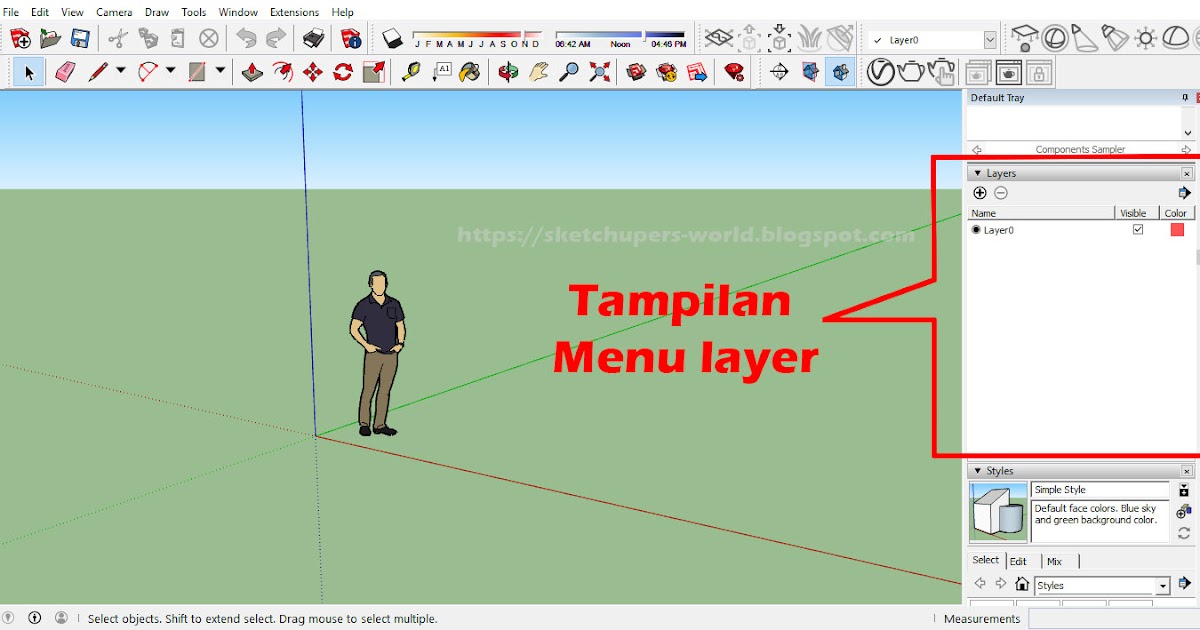Select the Move tool

click(x=313, y=72)
